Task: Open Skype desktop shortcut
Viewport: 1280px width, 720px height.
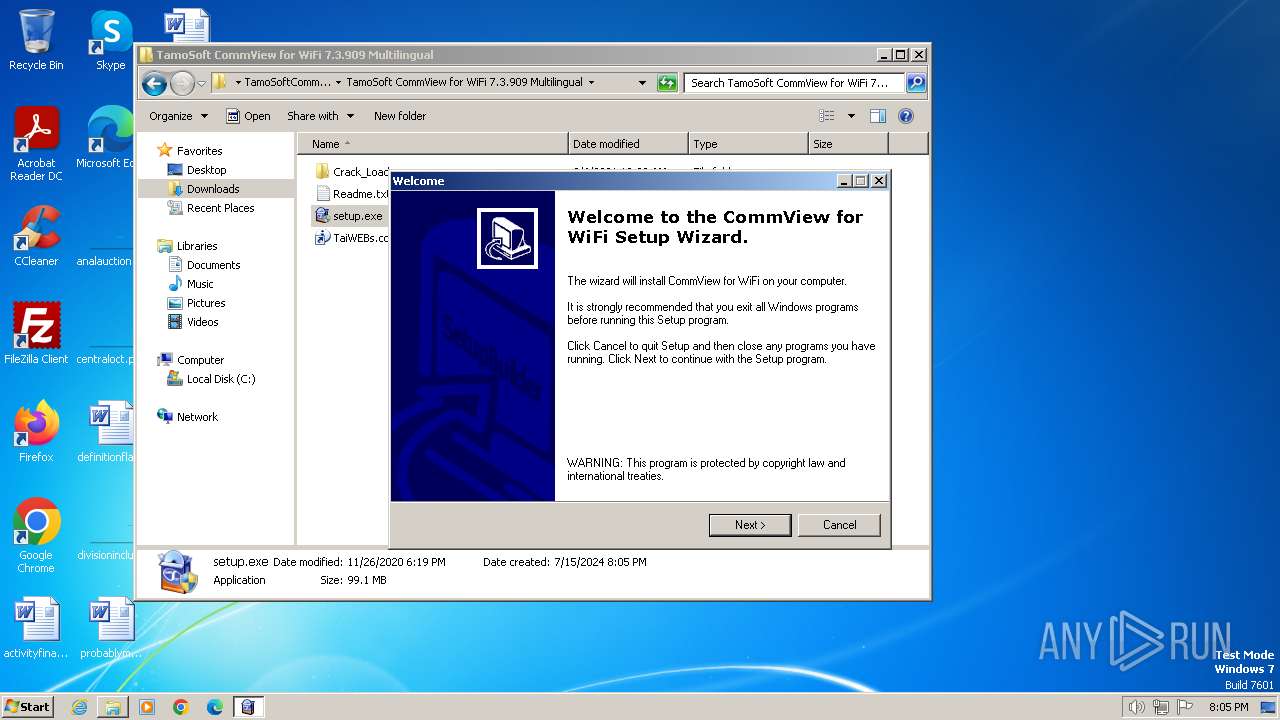Action: [x=110, y=41]
